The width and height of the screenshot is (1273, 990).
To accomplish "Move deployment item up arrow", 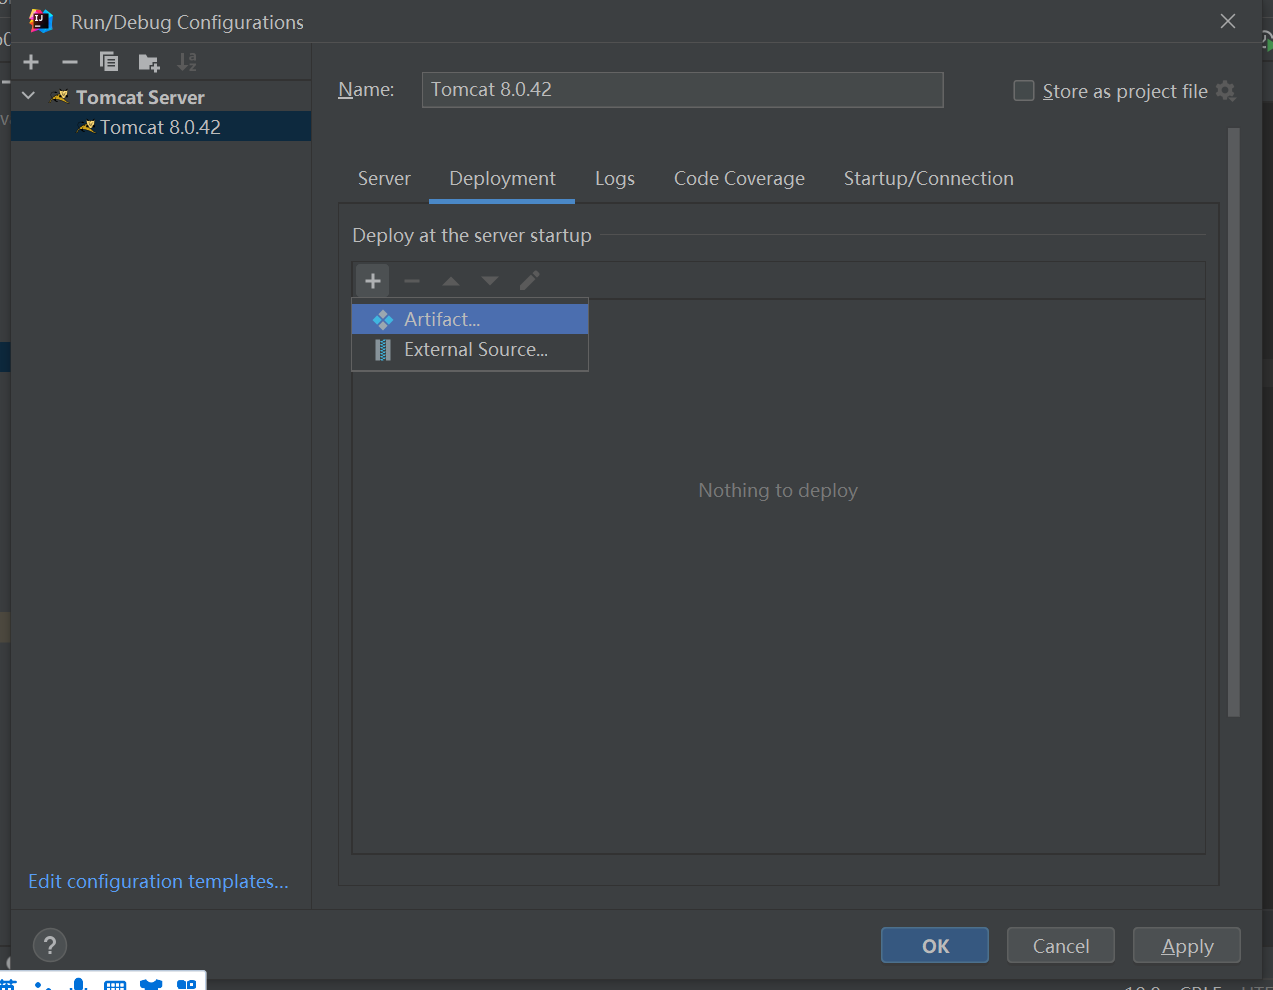I will click(451, 281).
